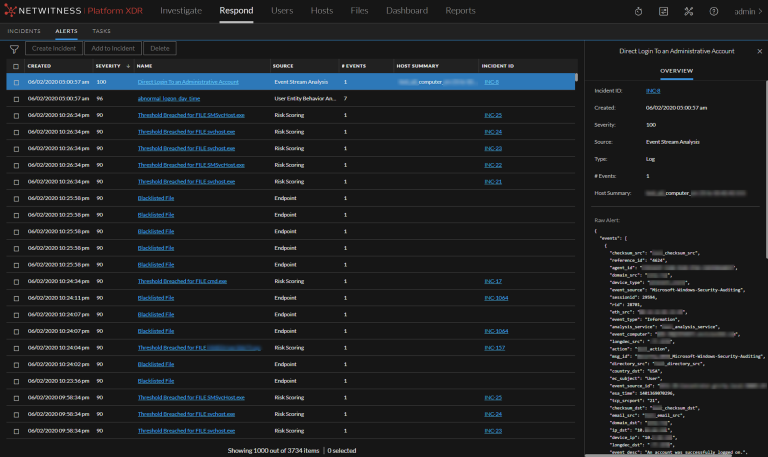The height and width of the screenshot is (457, 768).
Task: Open incident link INC-25
Action: point(492,115)
